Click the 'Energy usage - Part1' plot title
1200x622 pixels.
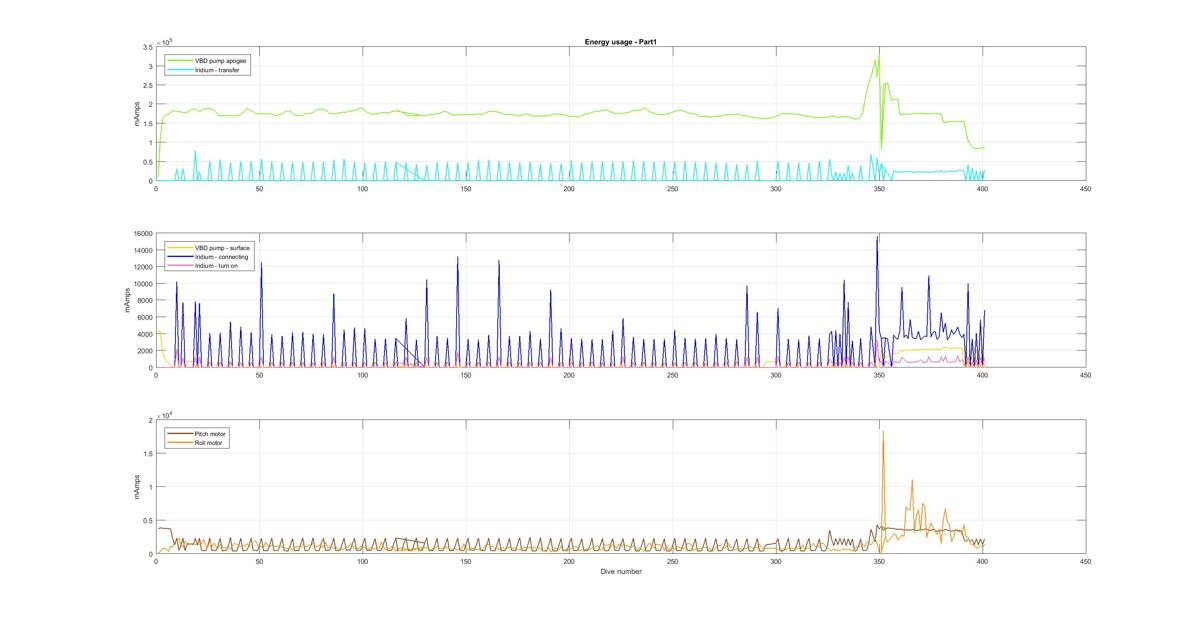[620, 42]
